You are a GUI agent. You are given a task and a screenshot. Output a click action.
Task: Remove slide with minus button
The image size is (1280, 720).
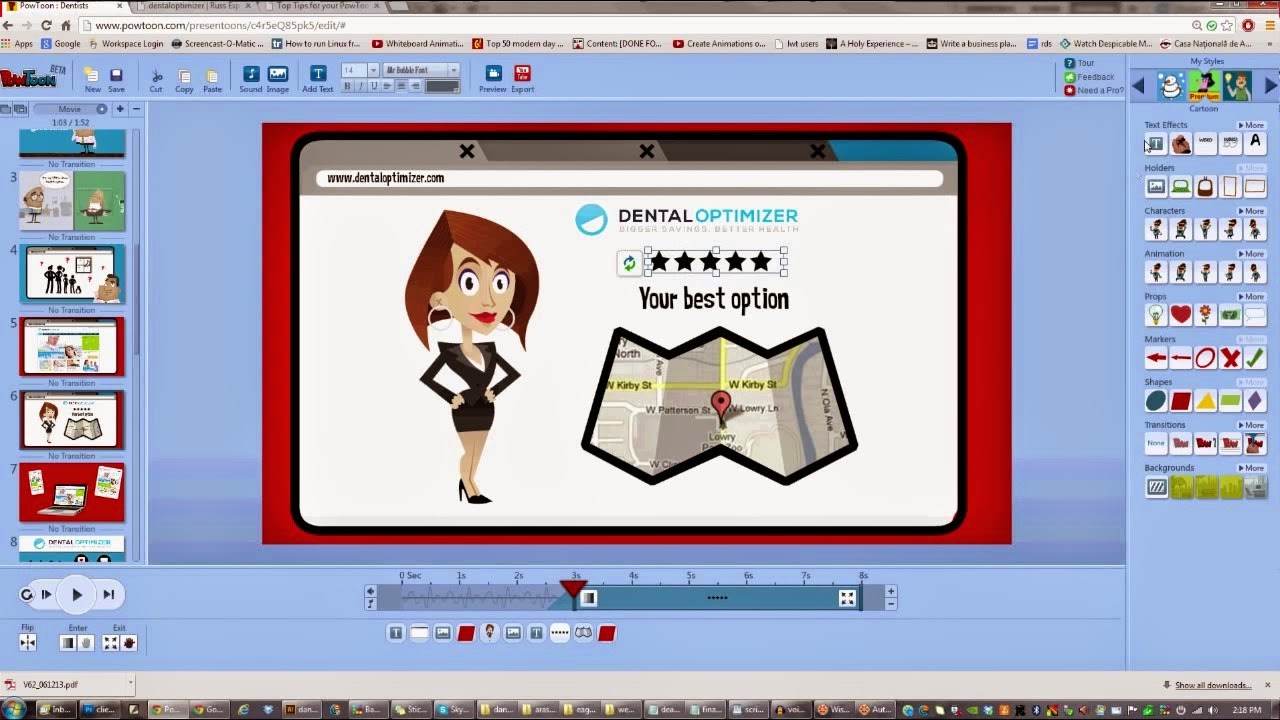(x=135, y=109)
